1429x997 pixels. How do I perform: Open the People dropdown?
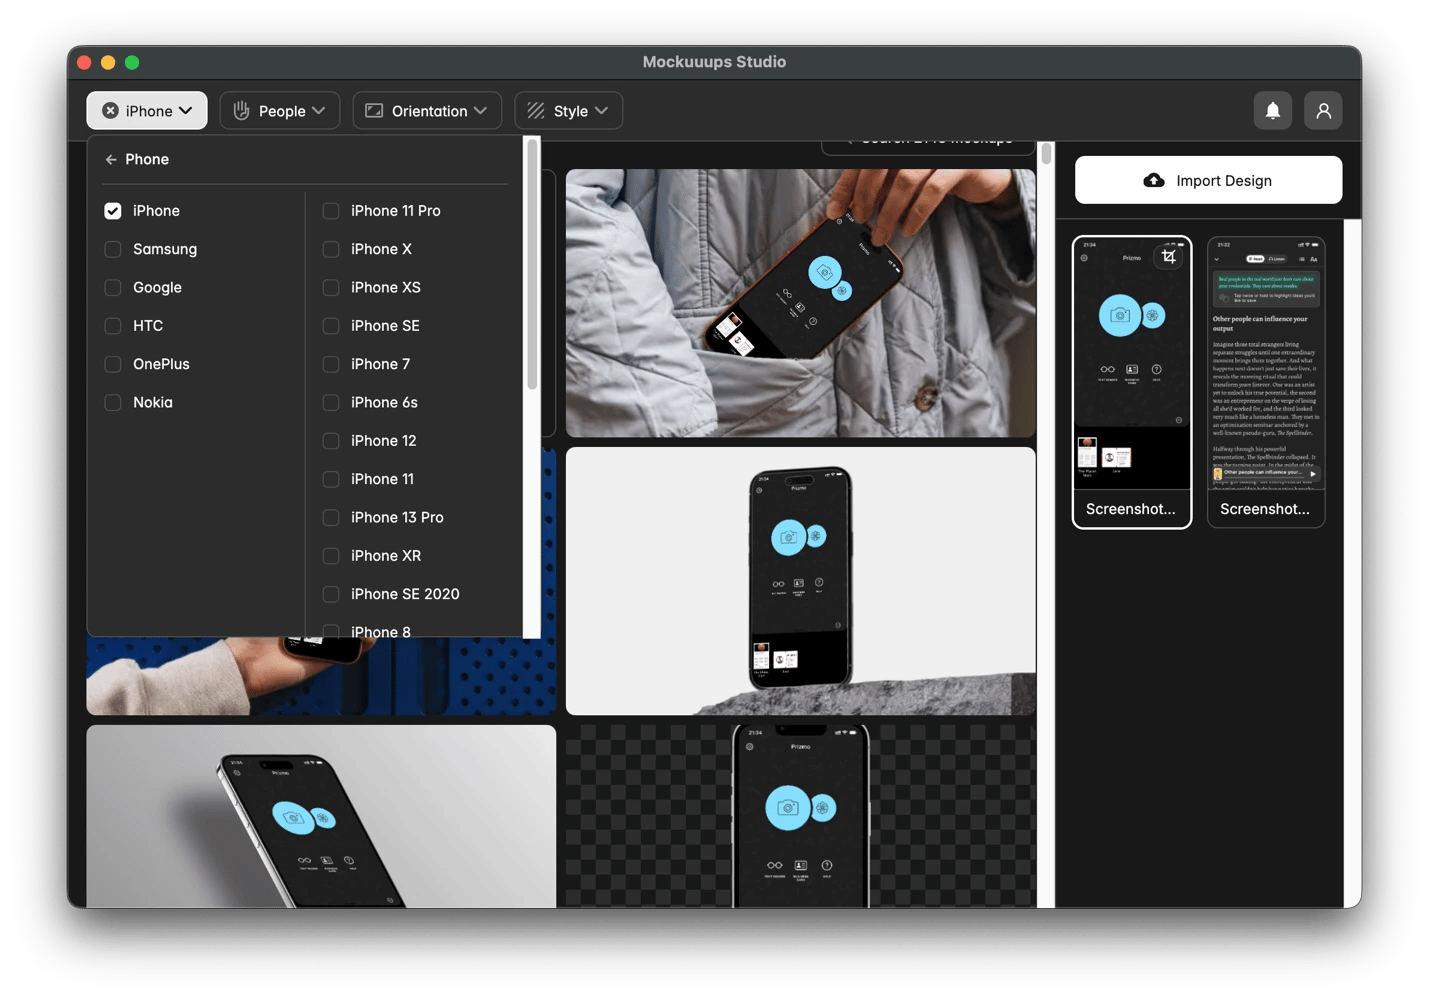280,111
